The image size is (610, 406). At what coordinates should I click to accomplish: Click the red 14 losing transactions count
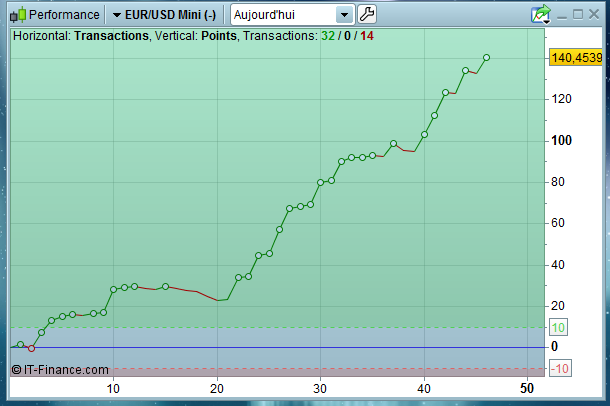[367, 36]
